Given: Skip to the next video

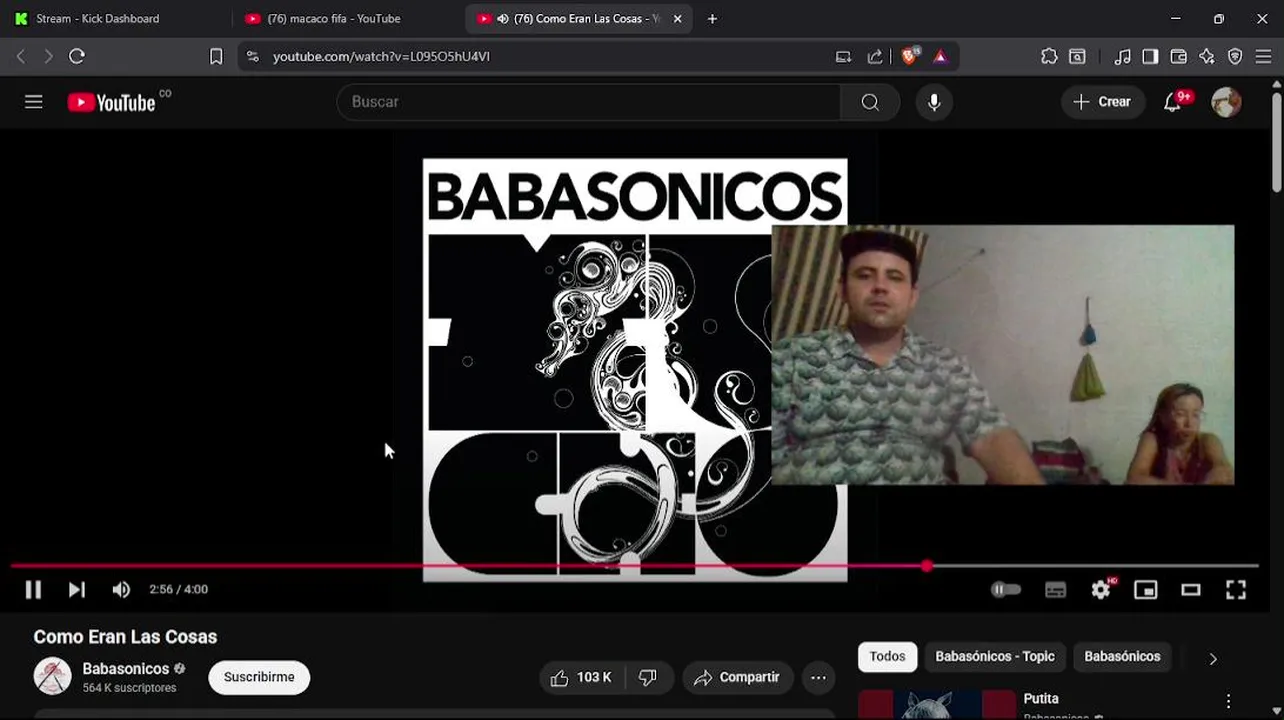Looking at the screenshot, I should (77, 590).
